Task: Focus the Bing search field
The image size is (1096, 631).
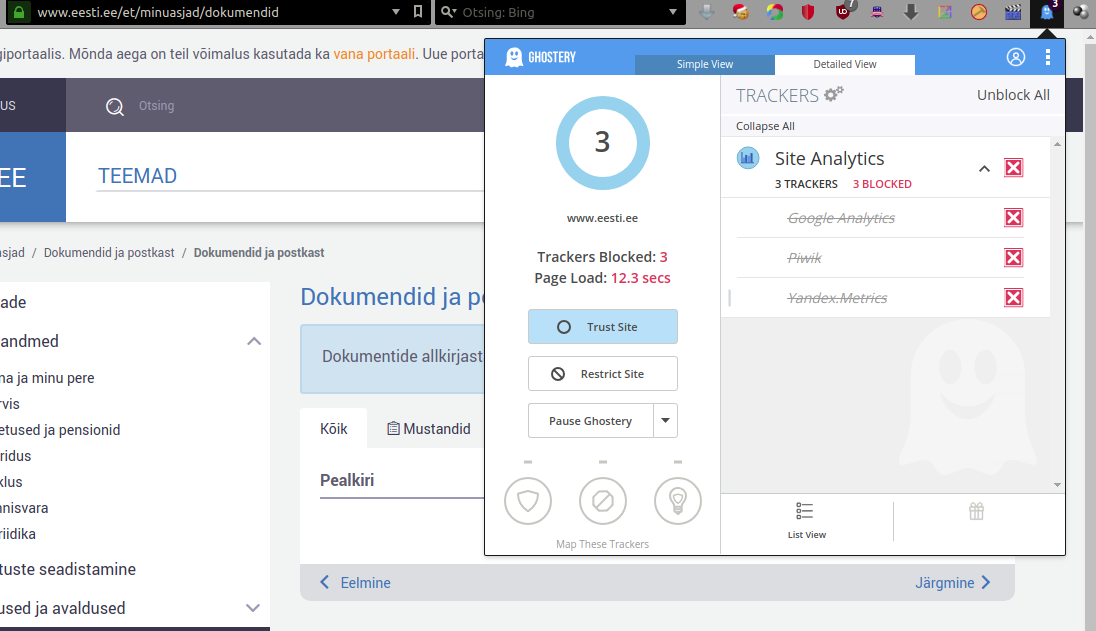Action: 561,12
